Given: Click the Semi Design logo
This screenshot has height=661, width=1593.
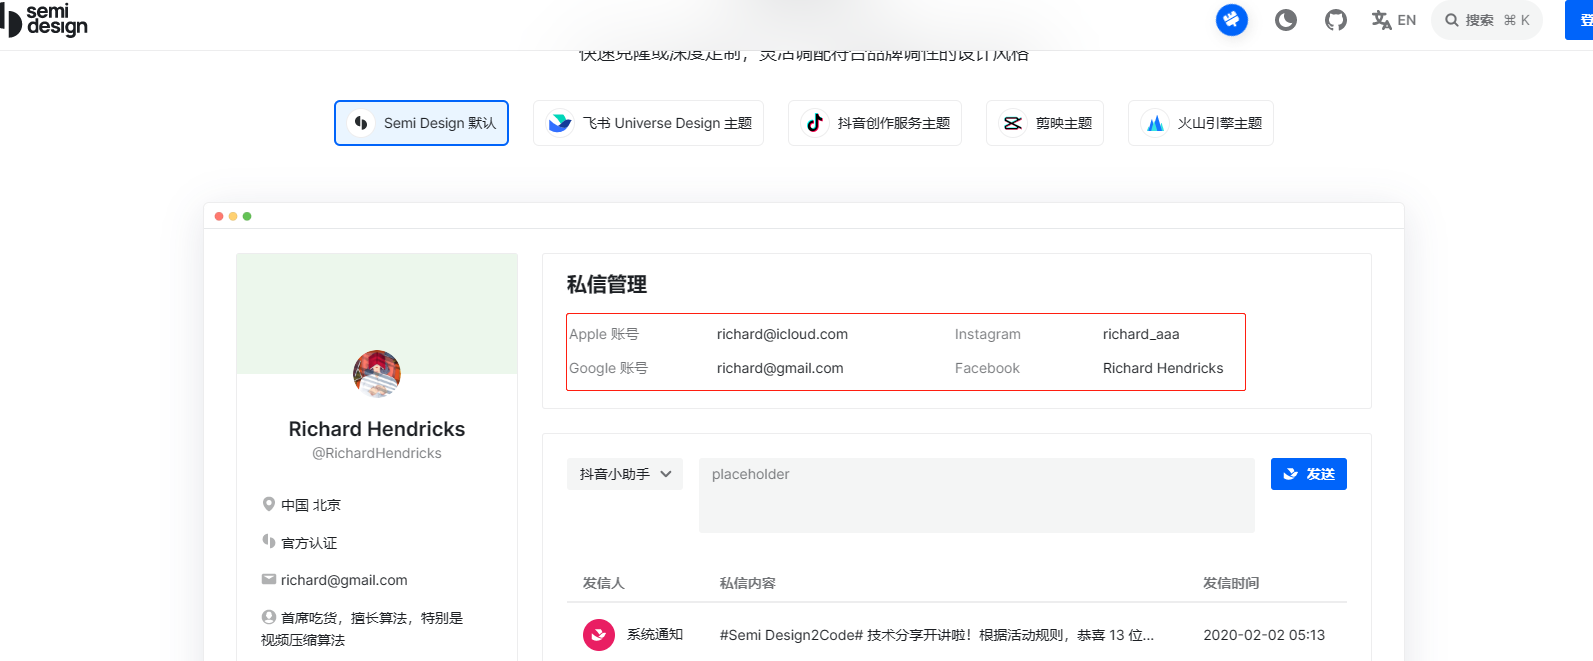Looking at the screenshot, I should pos(44,20).
